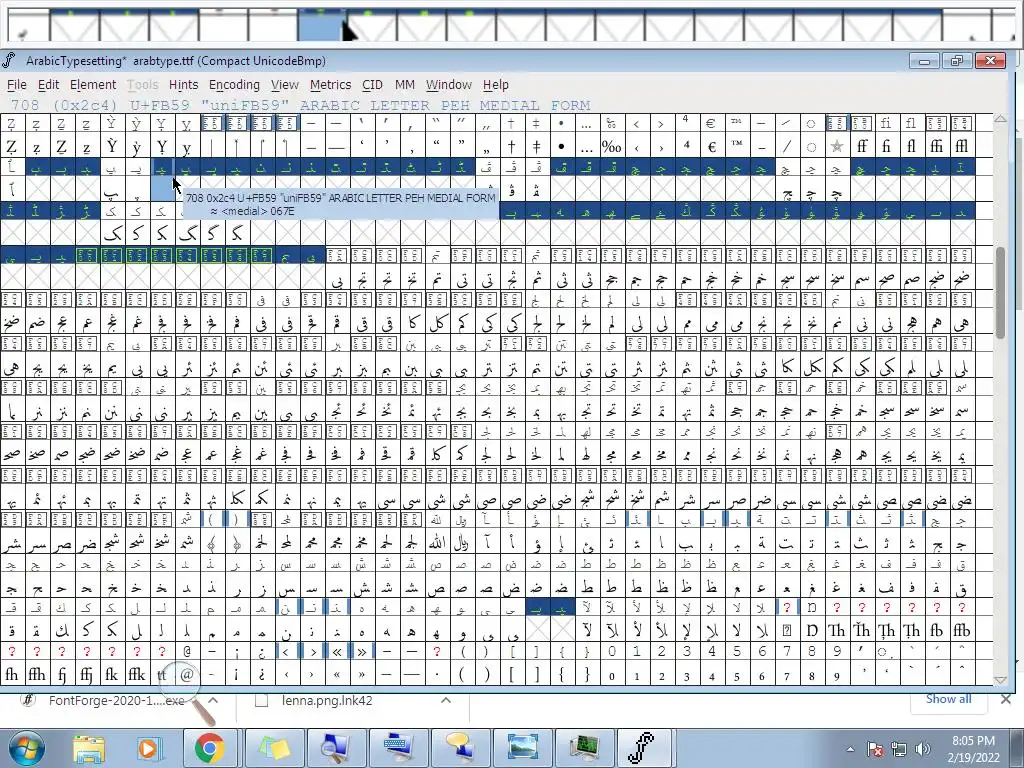1024x768 pixels.
Task: Click the volume speaker tray icon
Action: (x=922, y=749)
